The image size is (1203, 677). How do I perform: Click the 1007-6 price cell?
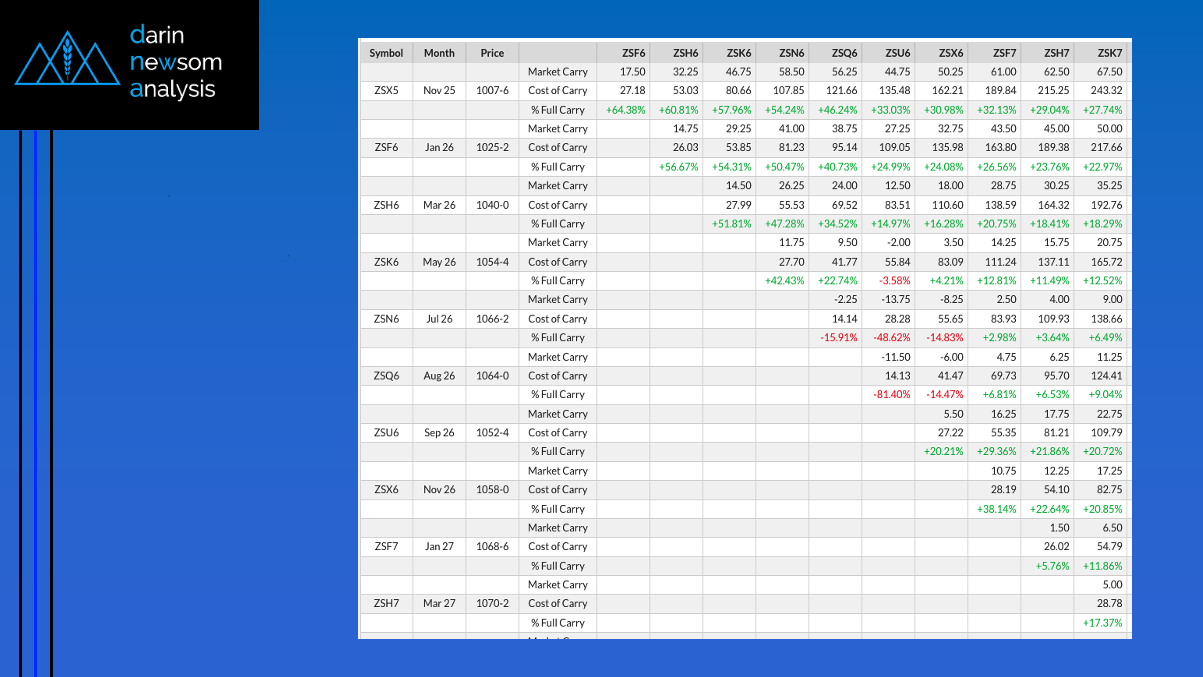point(492,91)
